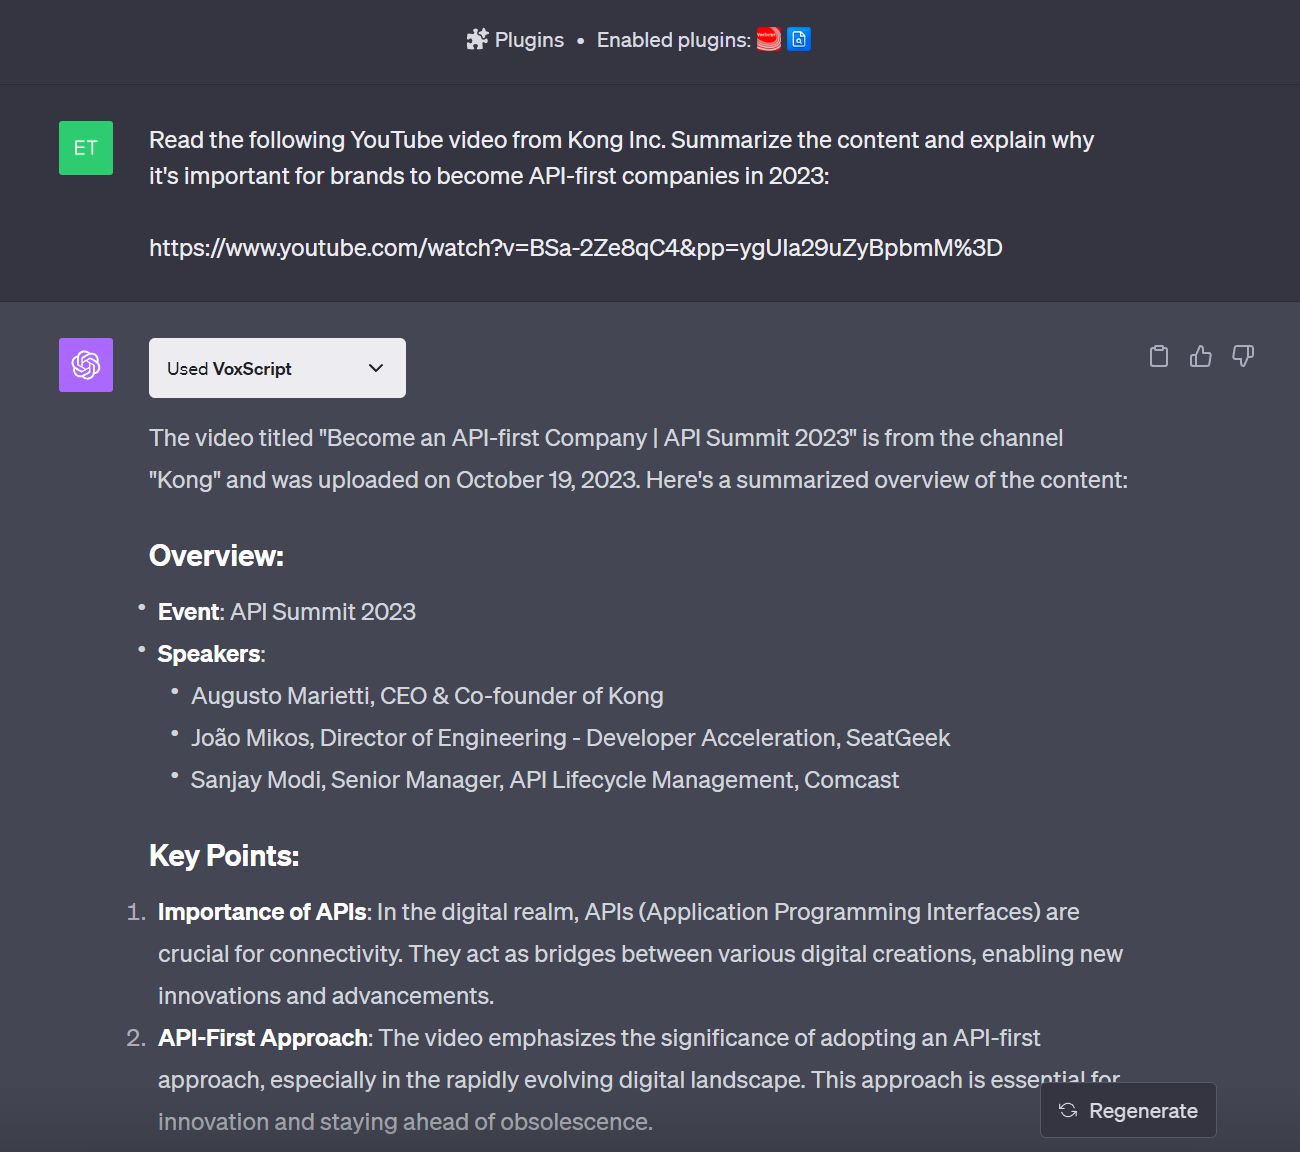Click the Enabled plugins label

(x=673, y=40)
